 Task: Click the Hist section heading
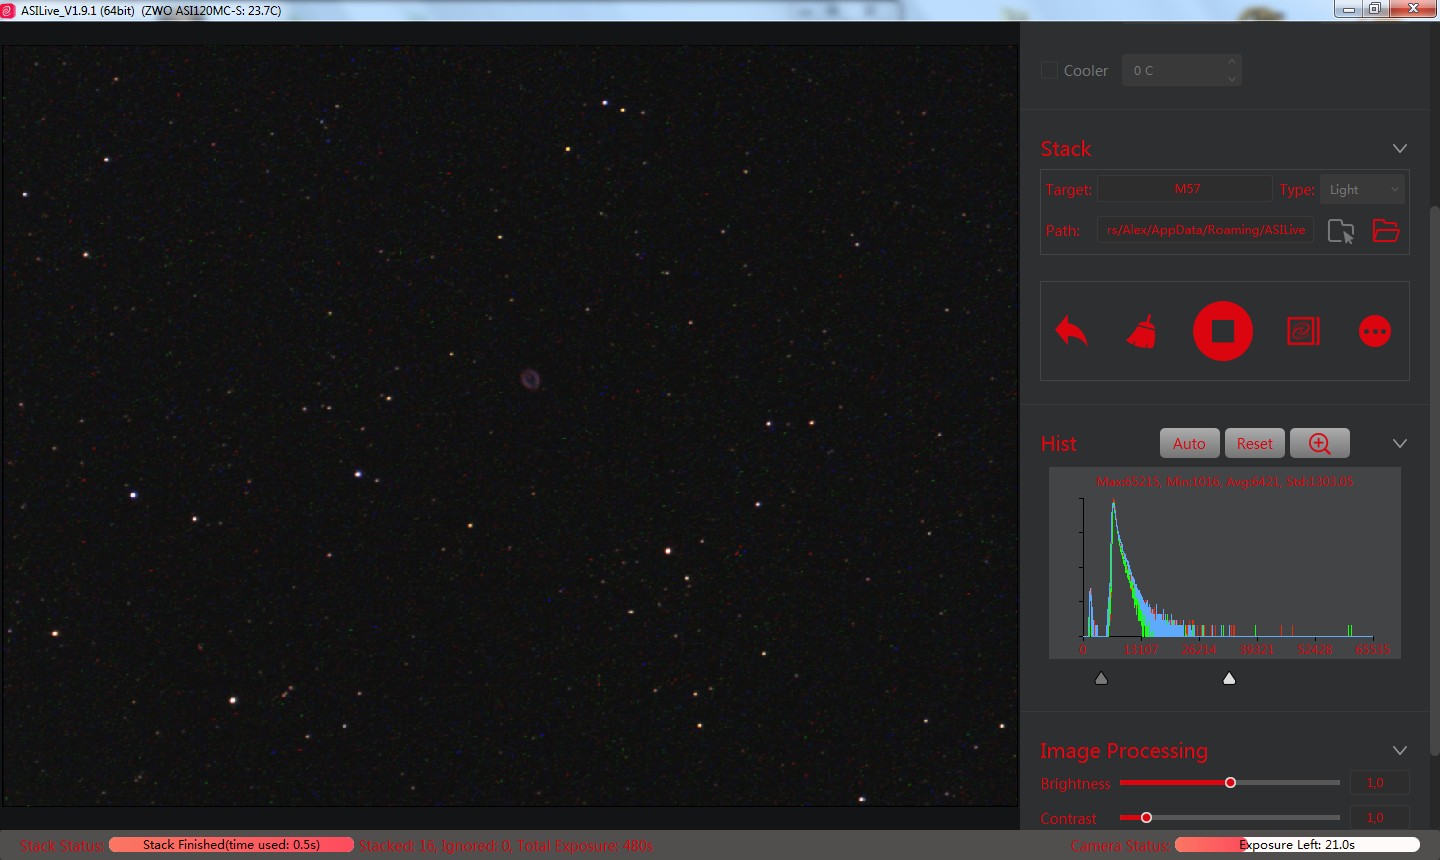click(x=1059, y=444)
